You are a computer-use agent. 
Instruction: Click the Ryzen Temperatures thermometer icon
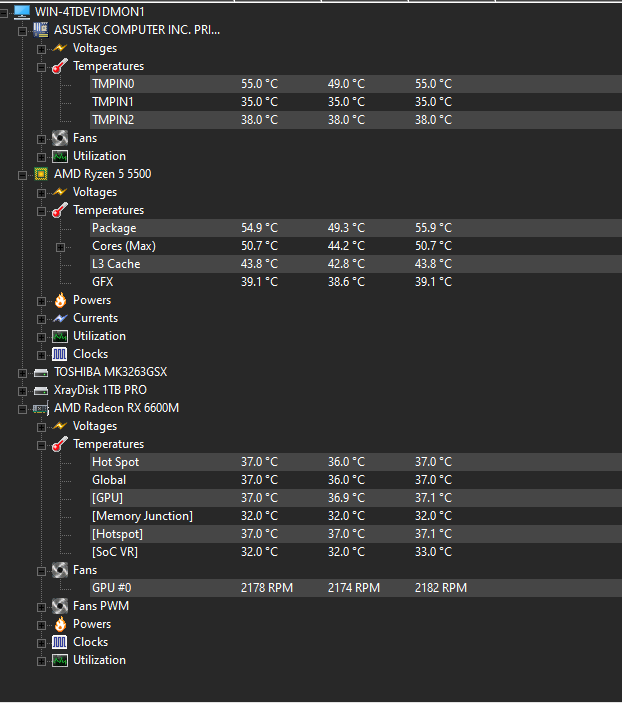[x=60, y=210]
